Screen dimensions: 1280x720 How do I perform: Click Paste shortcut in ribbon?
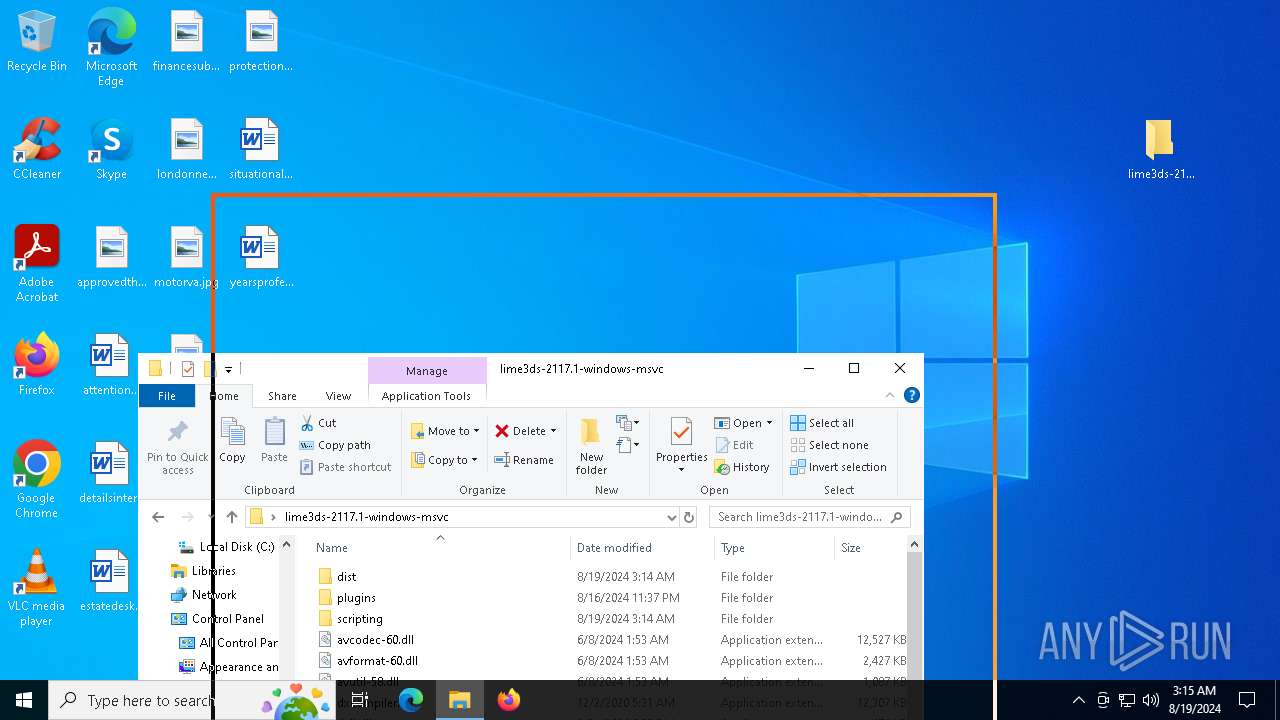click(345, 467)
